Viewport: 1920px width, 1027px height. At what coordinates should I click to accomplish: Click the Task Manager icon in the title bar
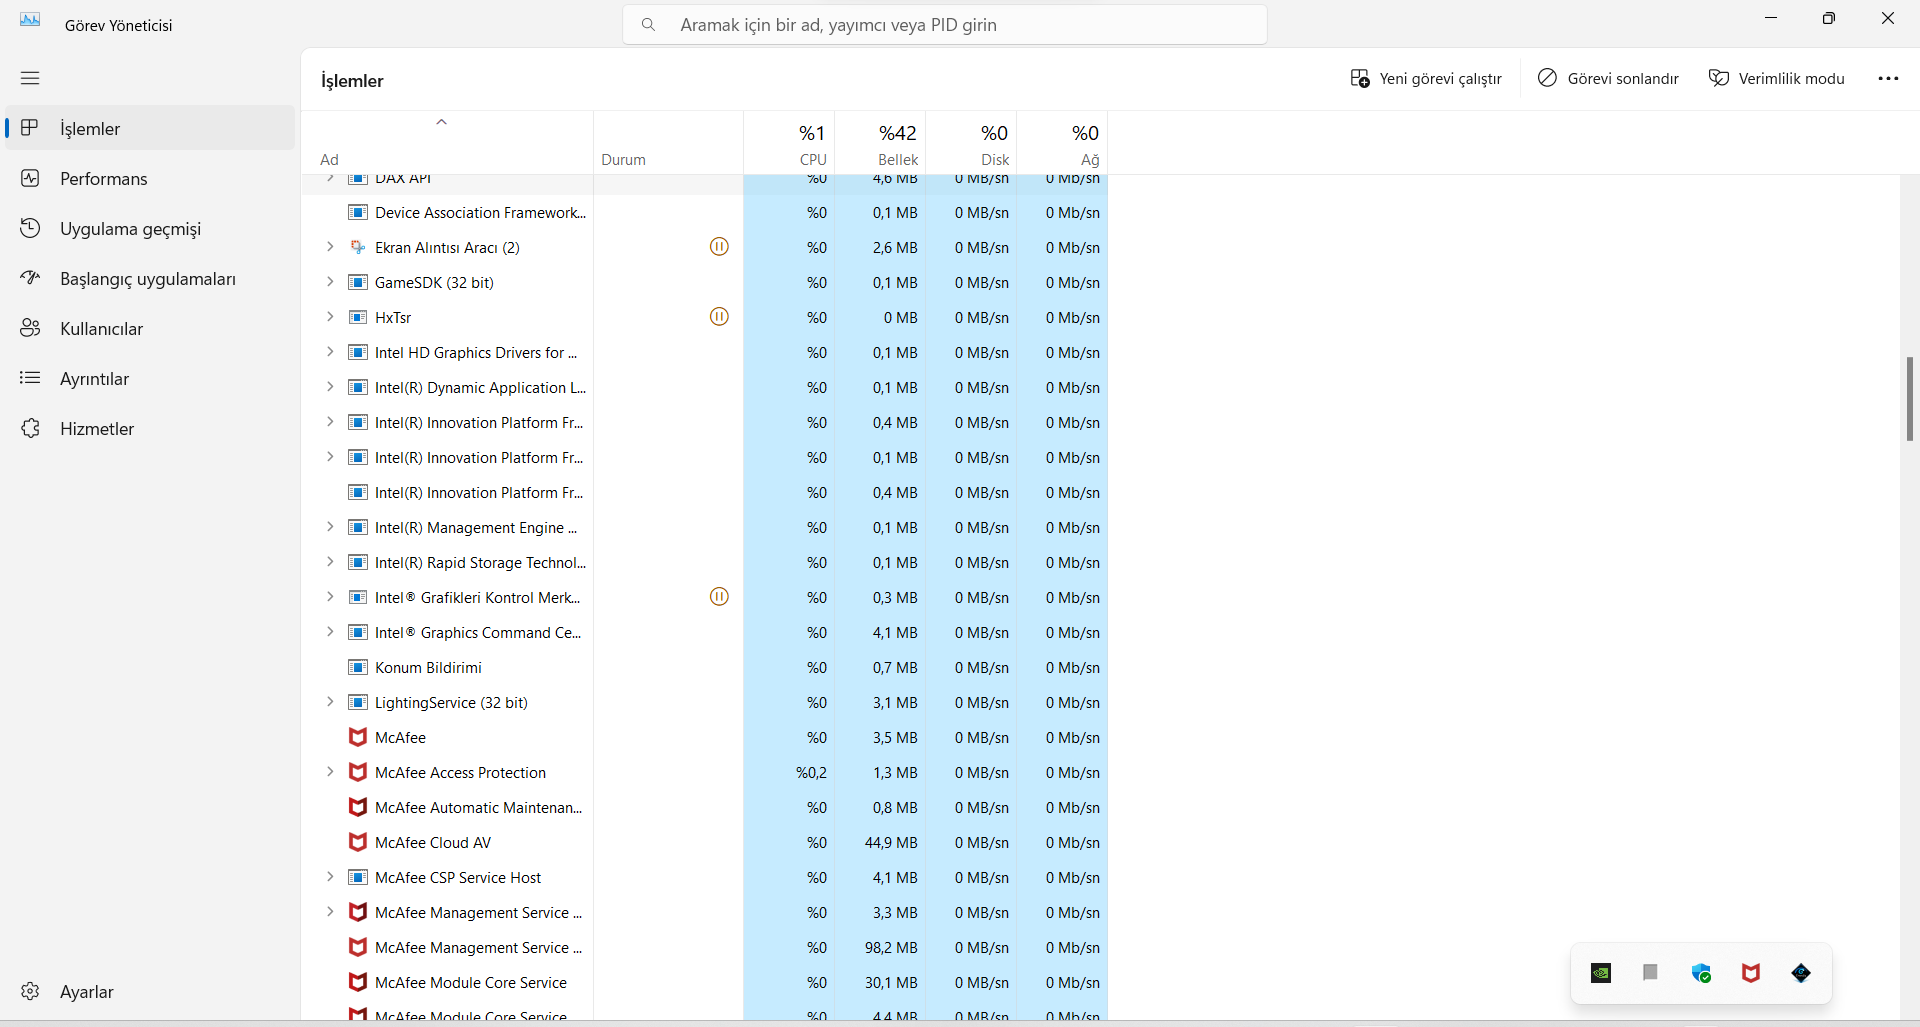click(30, 20)
